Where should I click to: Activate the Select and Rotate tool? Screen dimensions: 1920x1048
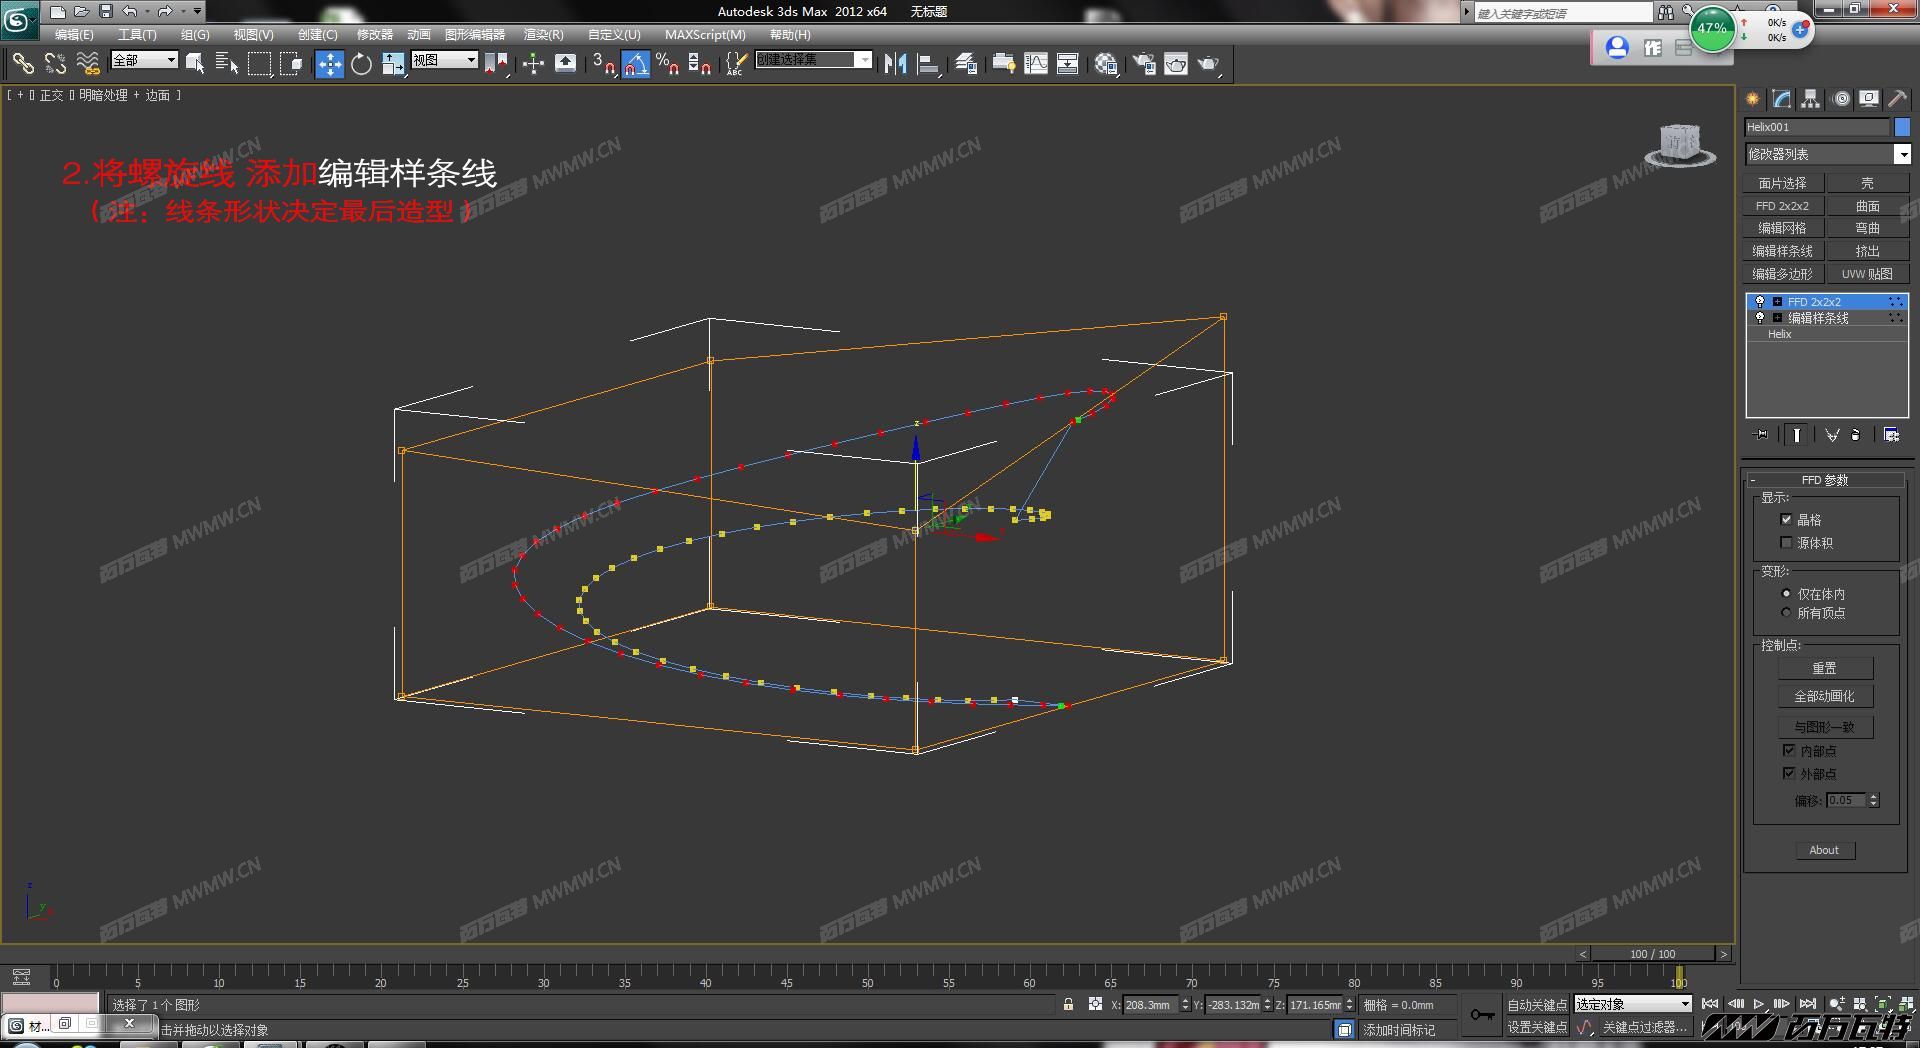point(361,64)
